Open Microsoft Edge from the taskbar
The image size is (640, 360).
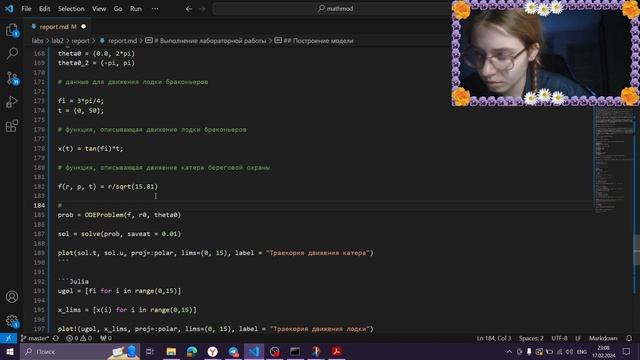tap(192, 351)
